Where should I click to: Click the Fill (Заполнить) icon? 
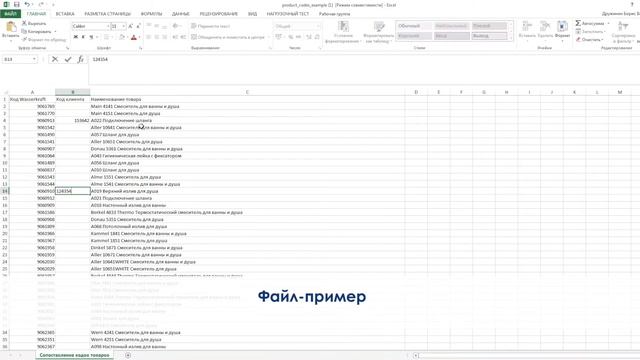[578, 31]
